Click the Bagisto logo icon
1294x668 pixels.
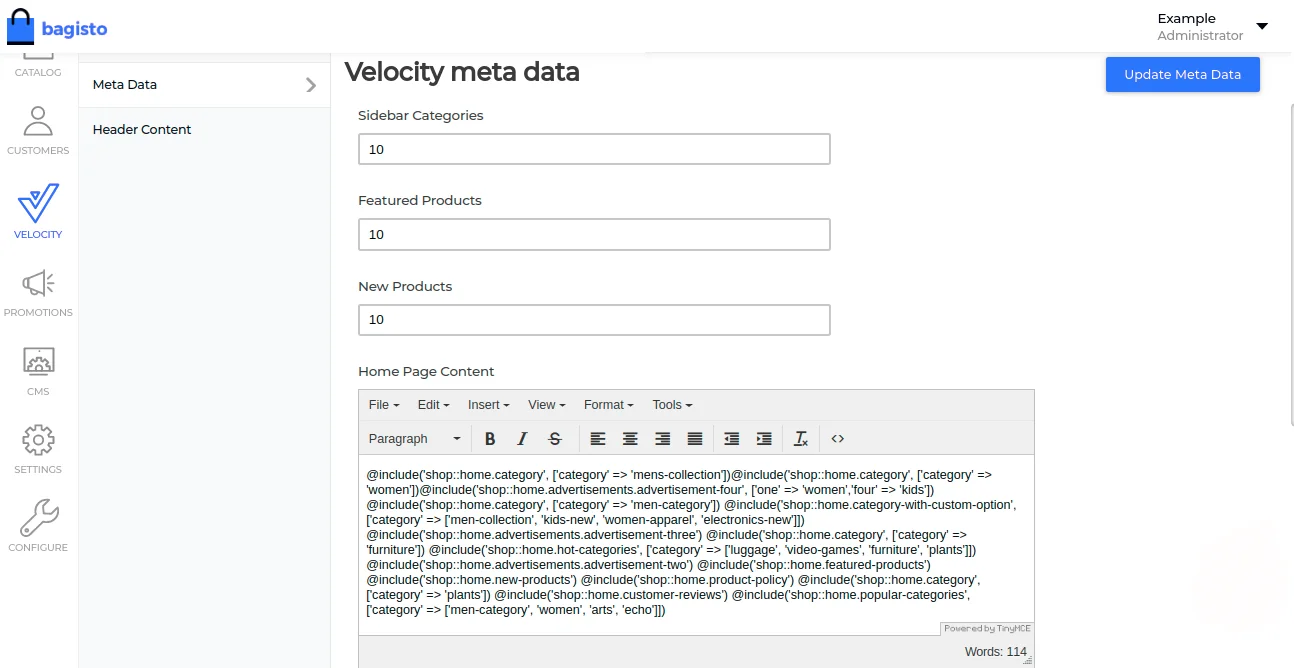coord(19,24)
